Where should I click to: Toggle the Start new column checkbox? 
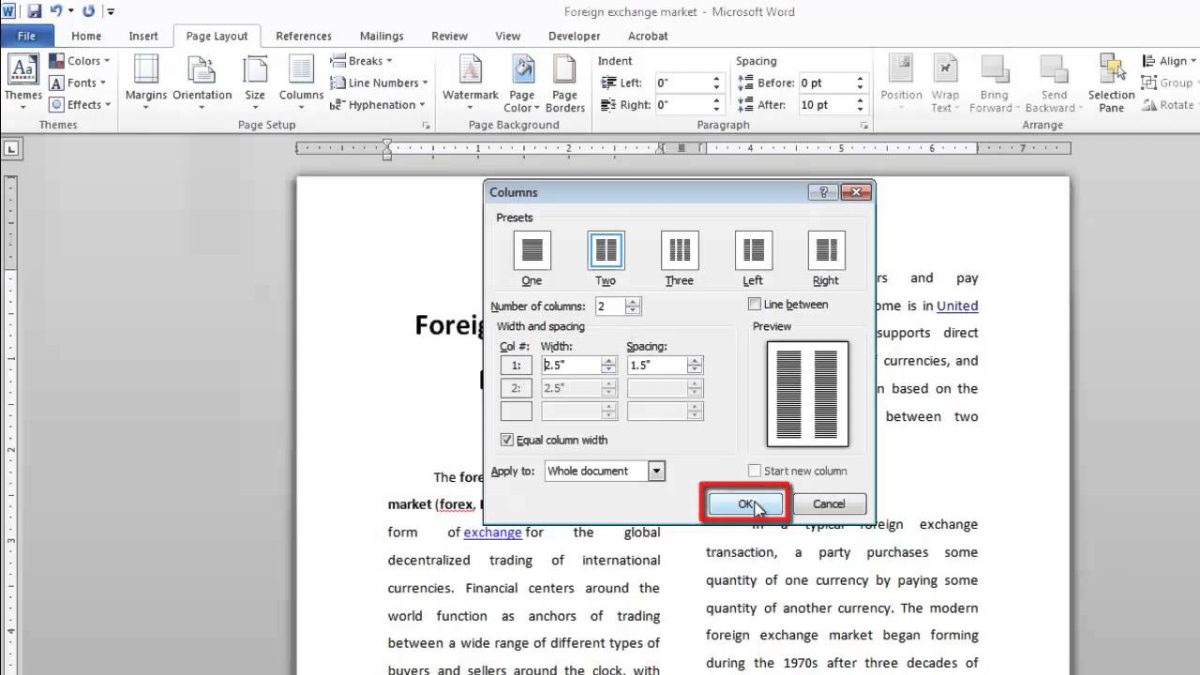tap(755, 470)
